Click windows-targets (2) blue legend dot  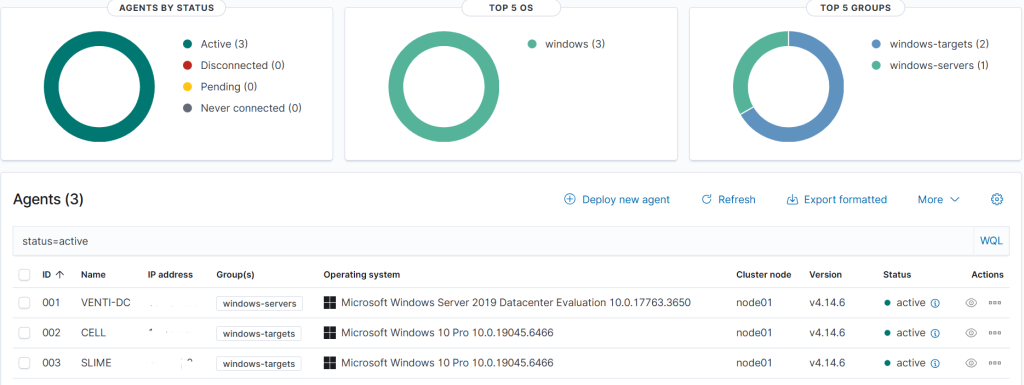(876, 44)
